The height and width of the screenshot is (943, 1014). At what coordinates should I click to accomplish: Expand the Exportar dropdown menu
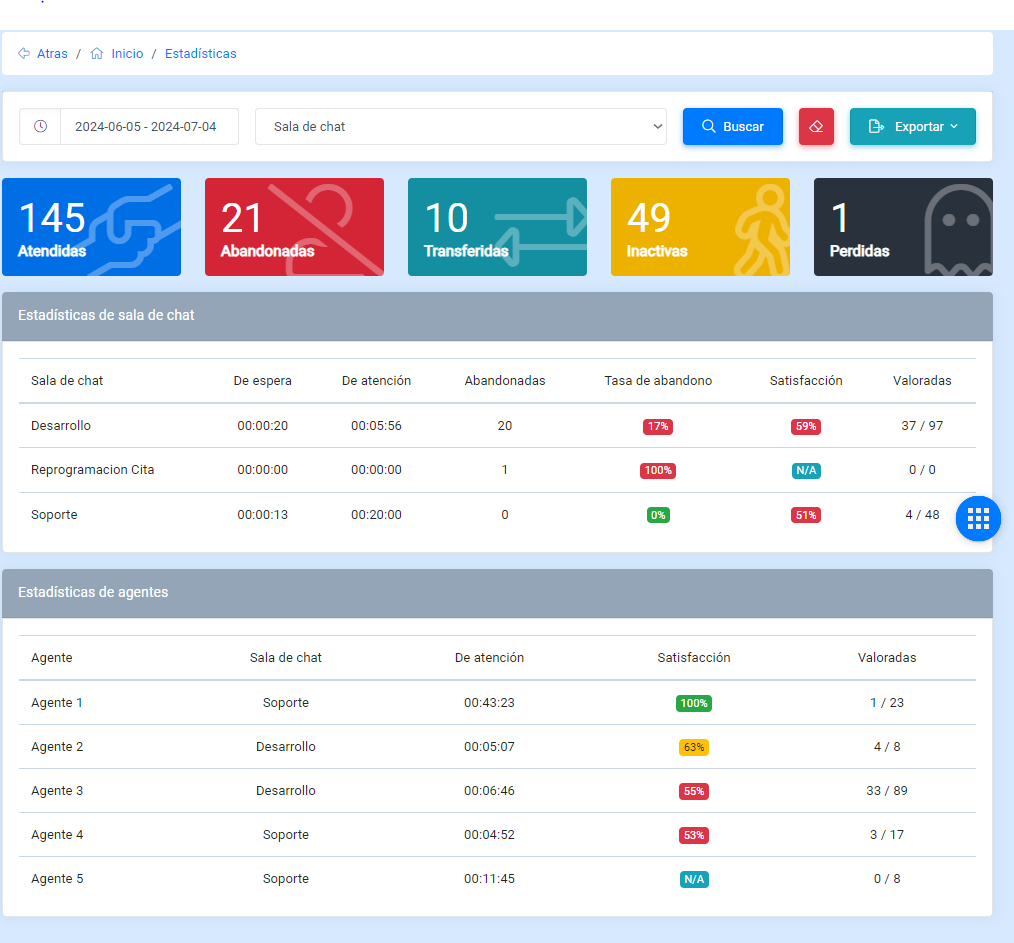[x=912, y=127]
